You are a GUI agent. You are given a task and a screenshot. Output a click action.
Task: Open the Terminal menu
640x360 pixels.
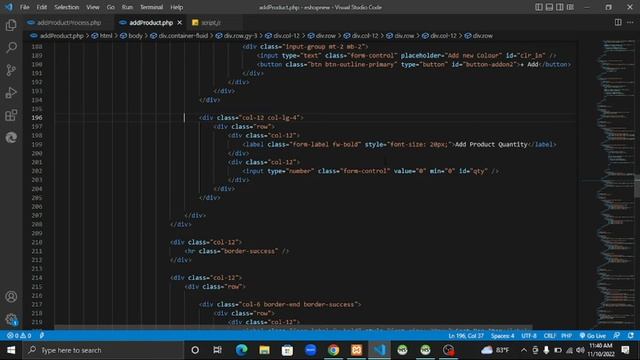pyautogui.click(x=151, y=7)
